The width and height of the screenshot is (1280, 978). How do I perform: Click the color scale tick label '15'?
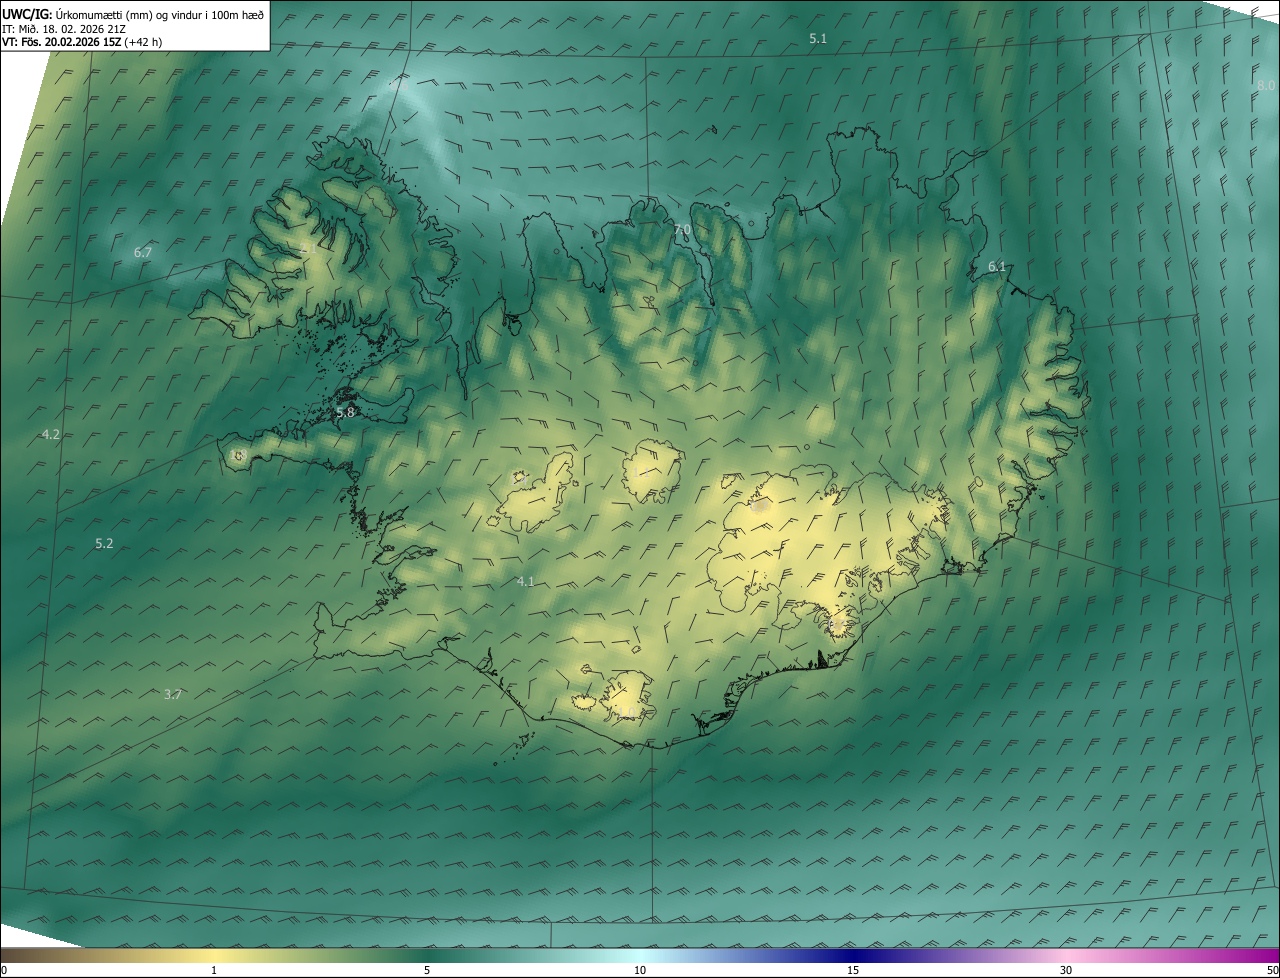point(853,970)
